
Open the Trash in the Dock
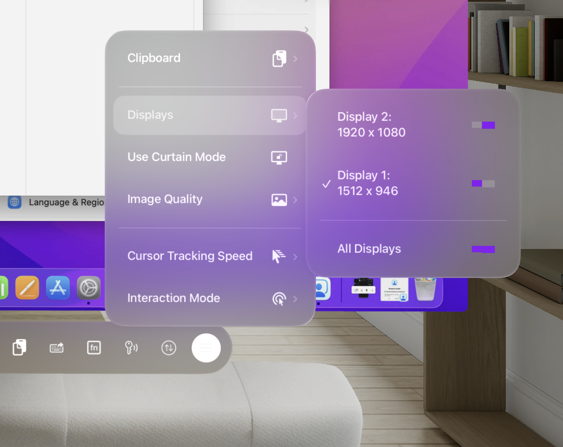point(425,289)
